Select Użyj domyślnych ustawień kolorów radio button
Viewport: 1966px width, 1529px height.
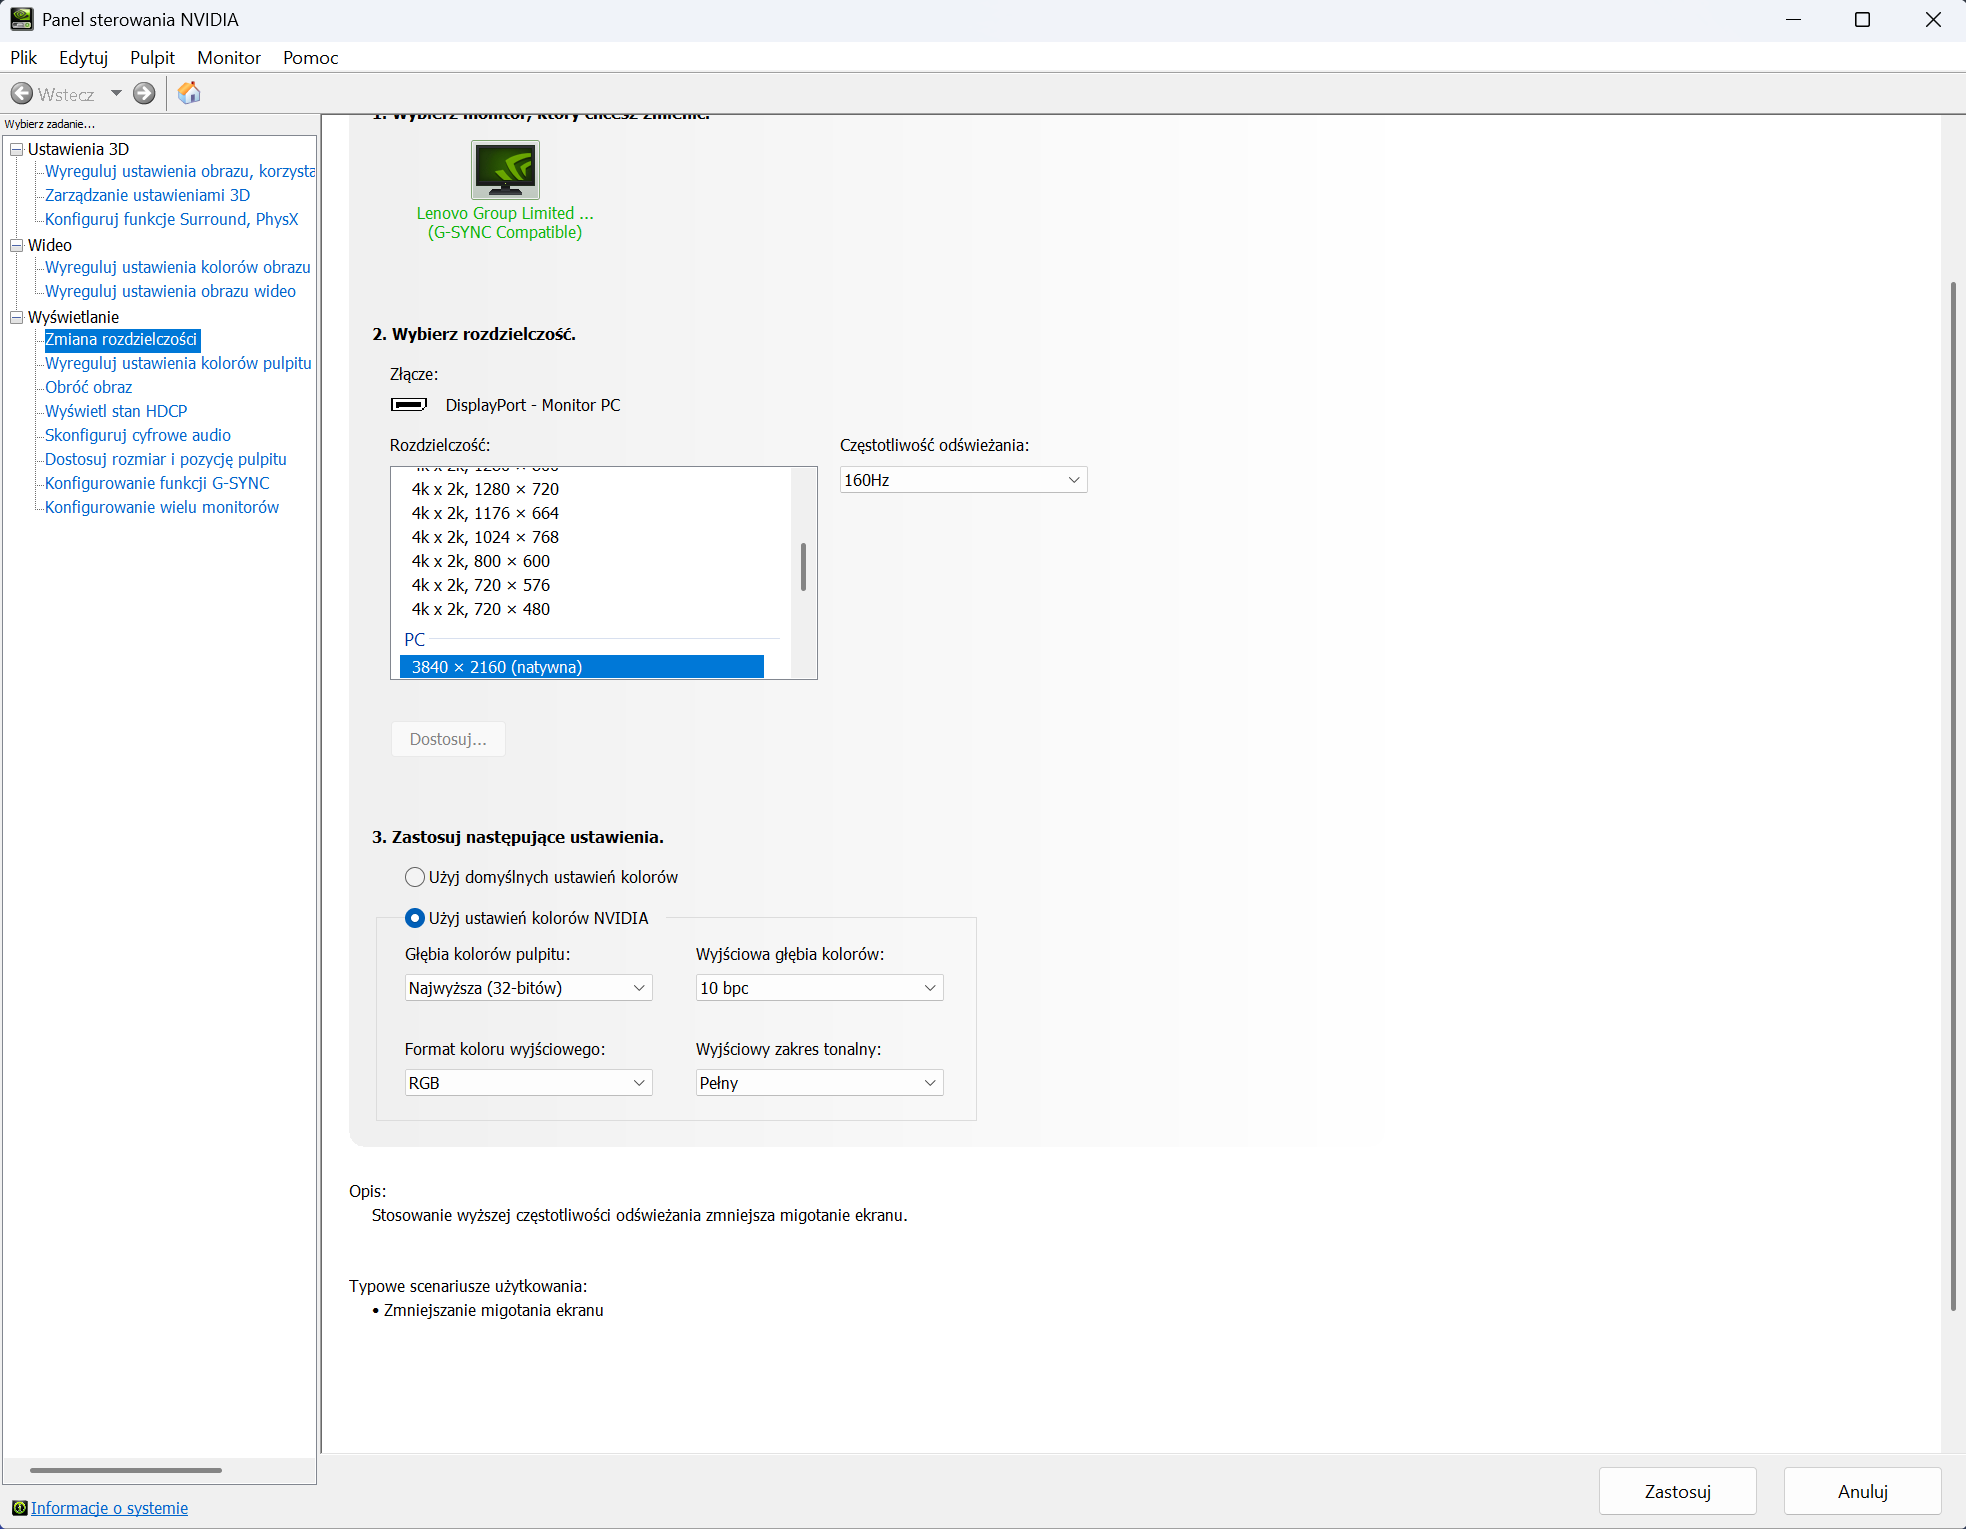tap(415, 877)
